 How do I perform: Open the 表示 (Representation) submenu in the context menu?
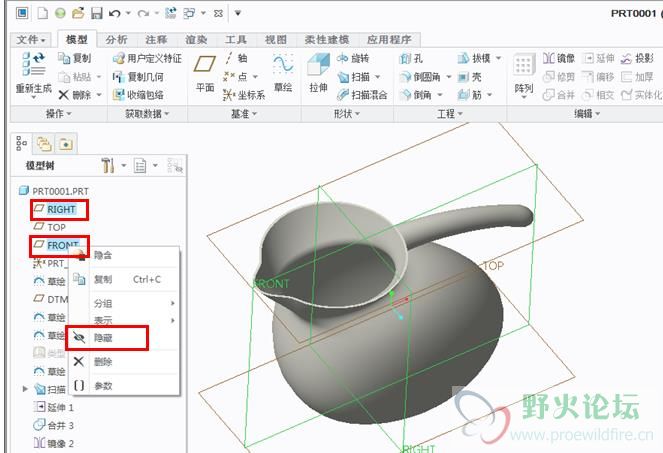[125, 320]
